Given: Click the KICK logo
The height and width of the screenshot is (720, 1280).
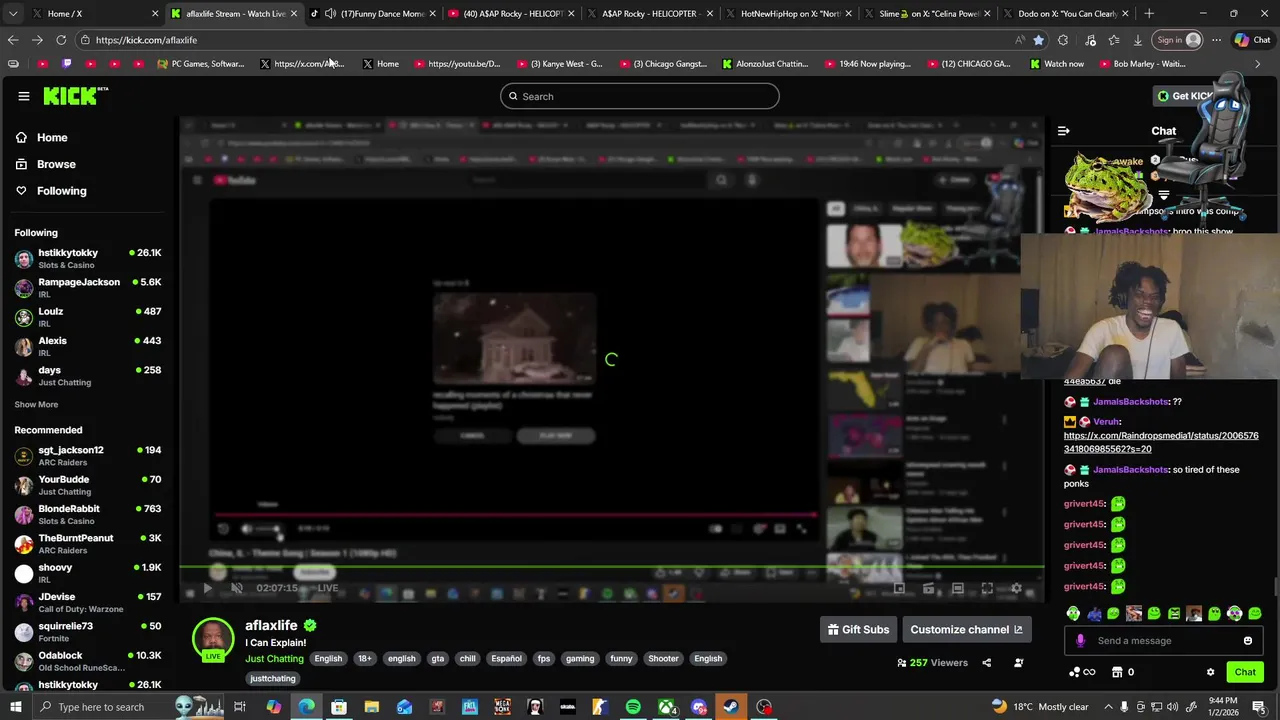Looking at the screenshot, I should click(x=75, y=96).
